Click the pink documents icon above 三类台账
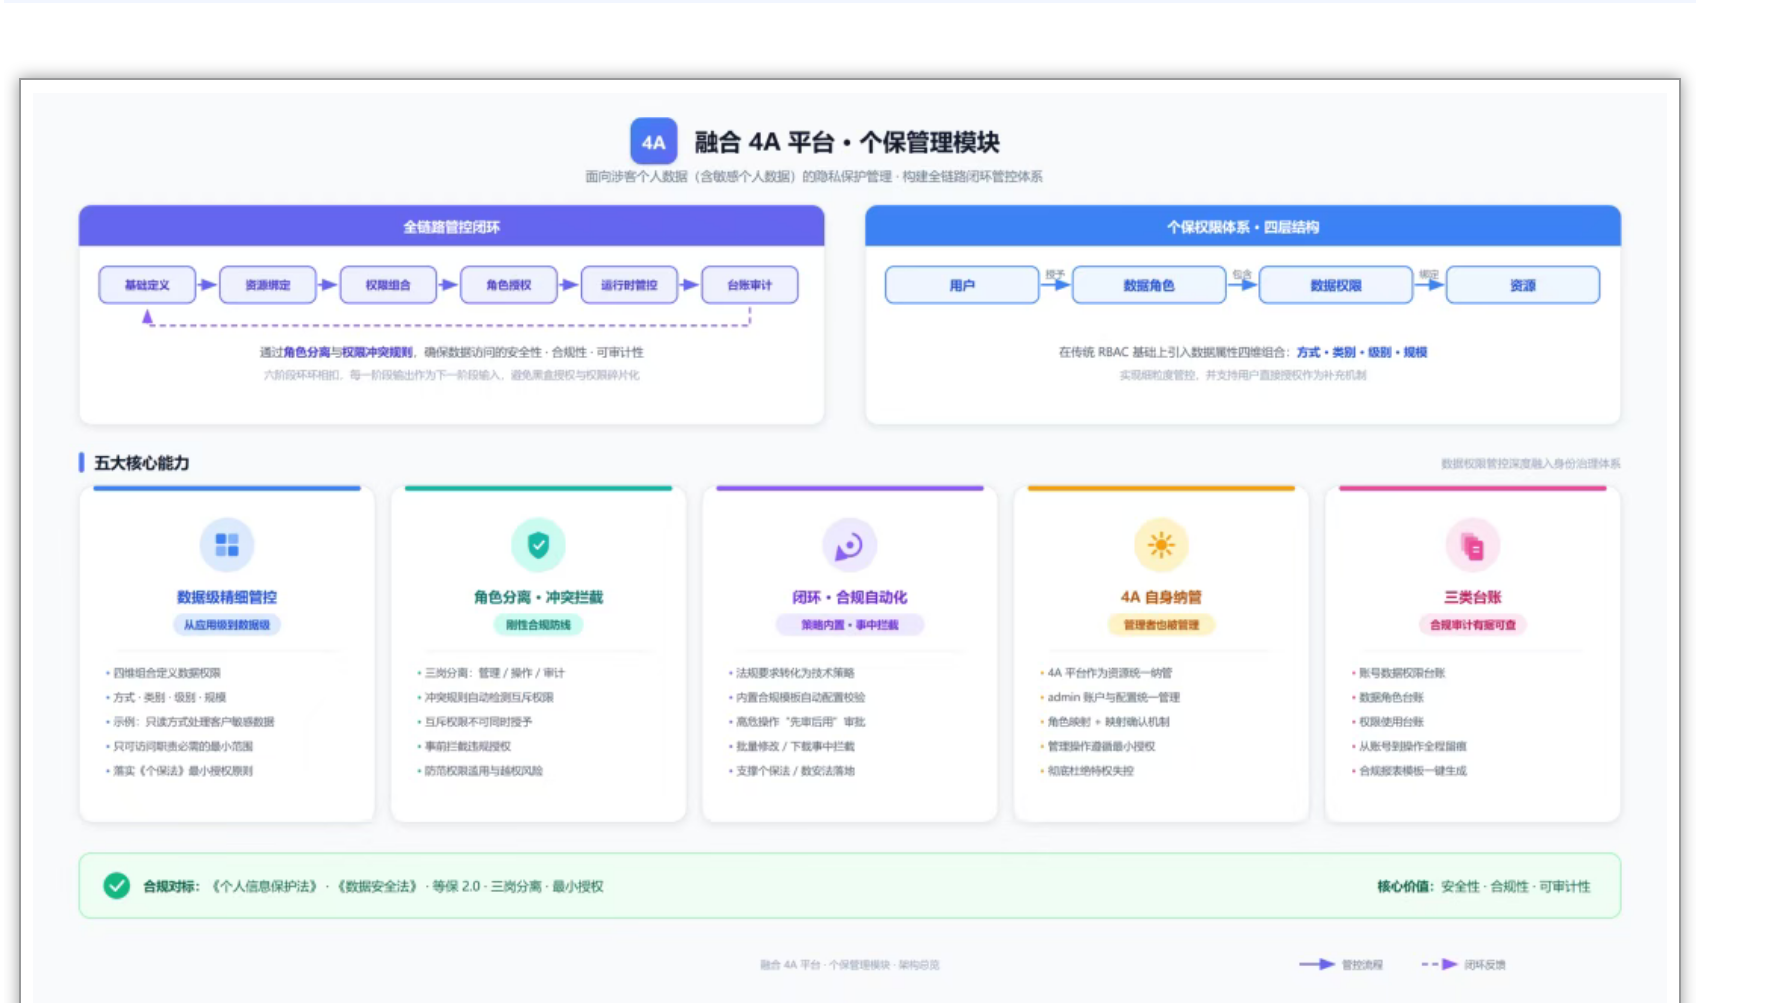This screenshot has height=1003, width=1765. [1472, 545]
